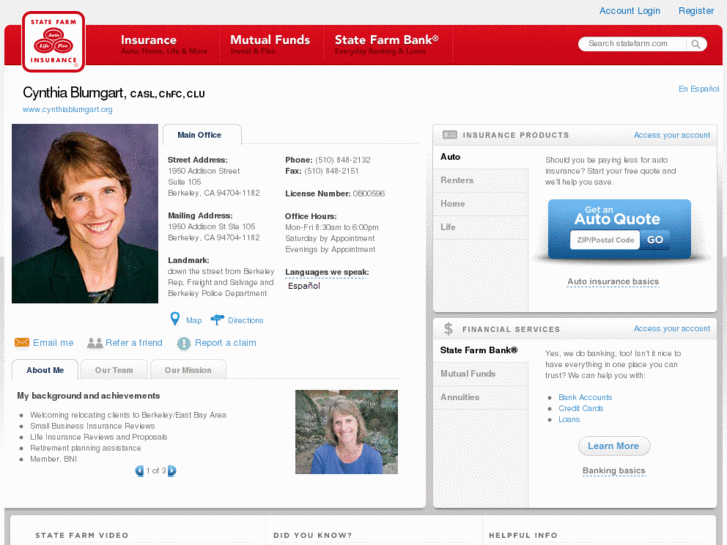This screenshot has height=545, width=727.
Task: Click the Cynthia Blumgart name heading
Action: pyautogui.click(x=74, y=93)
